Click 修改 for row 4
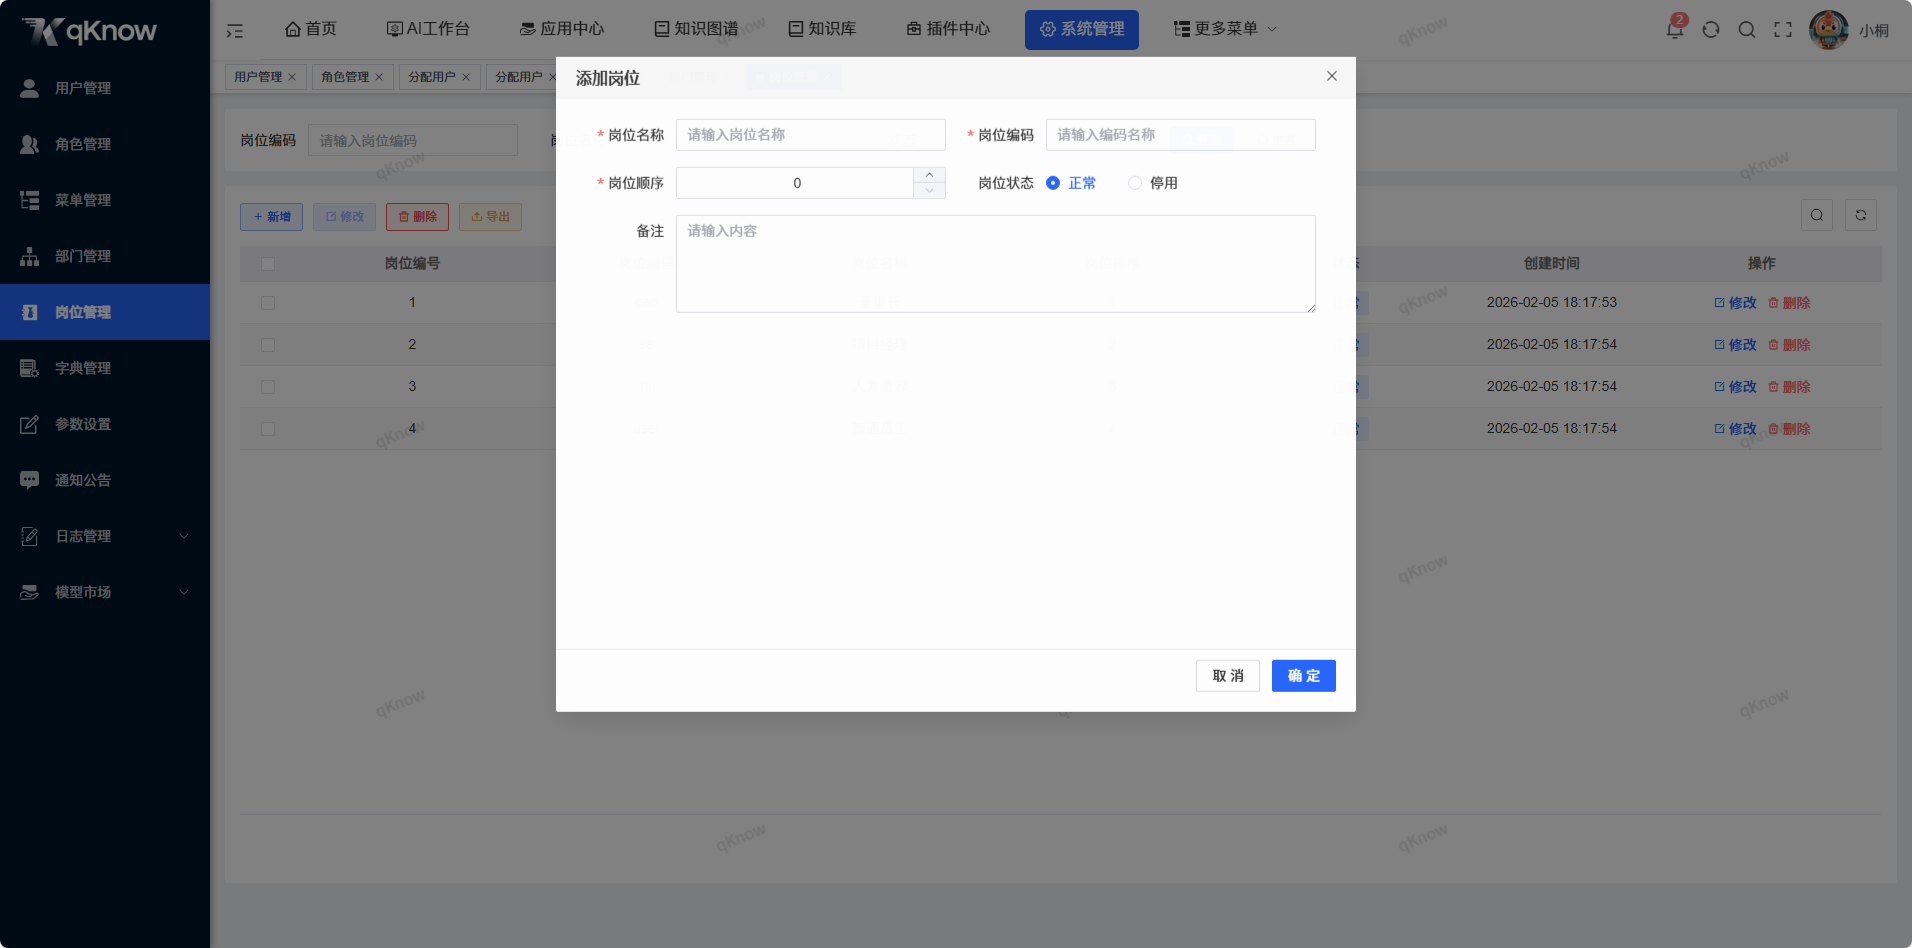 click(1735, 429)
